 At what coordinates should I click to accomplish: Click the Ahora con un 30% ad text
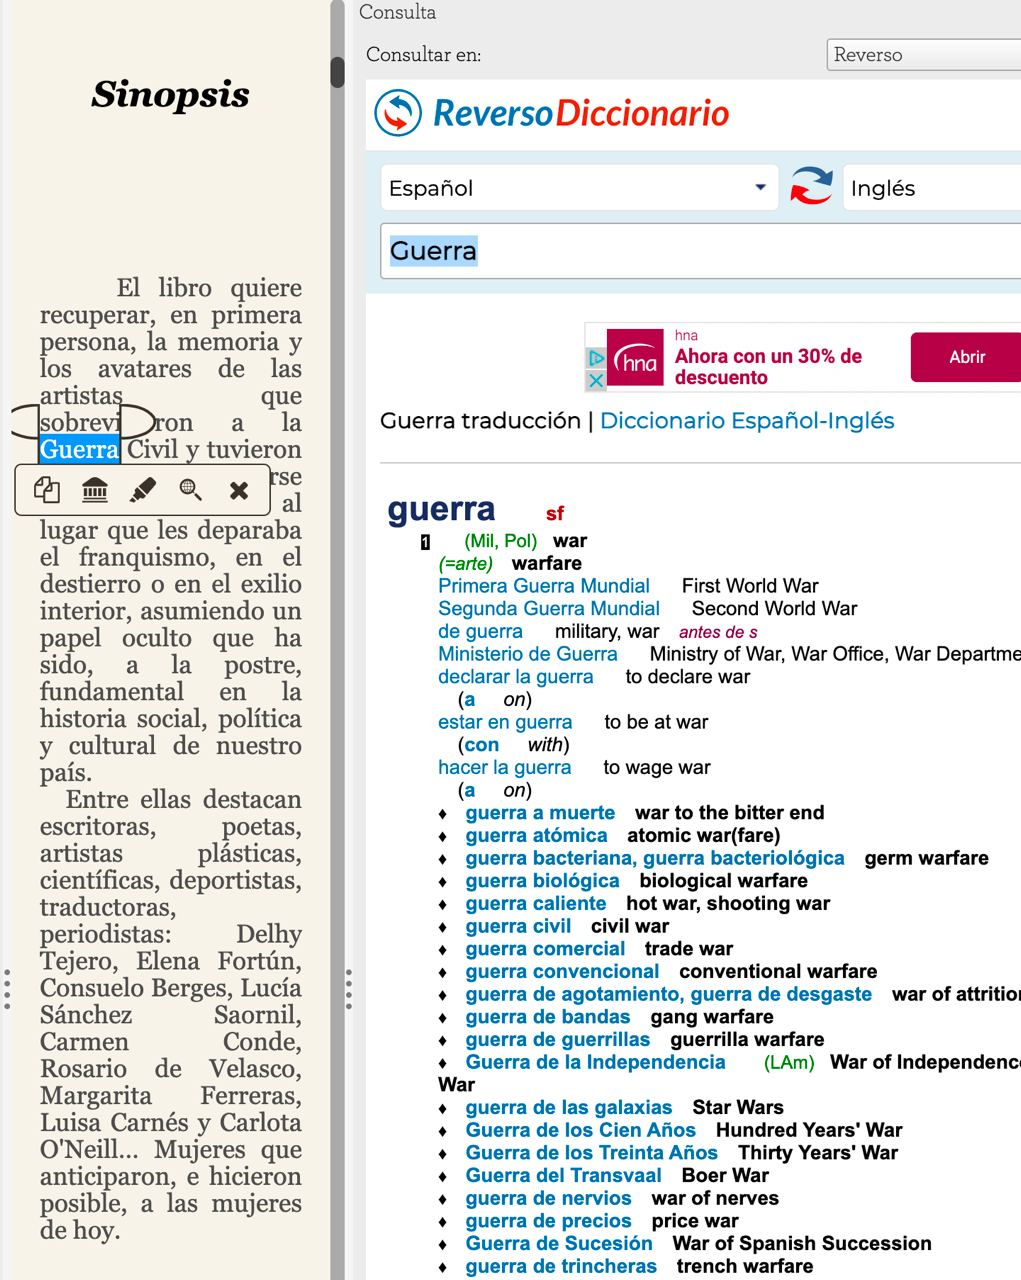[768, 367]
